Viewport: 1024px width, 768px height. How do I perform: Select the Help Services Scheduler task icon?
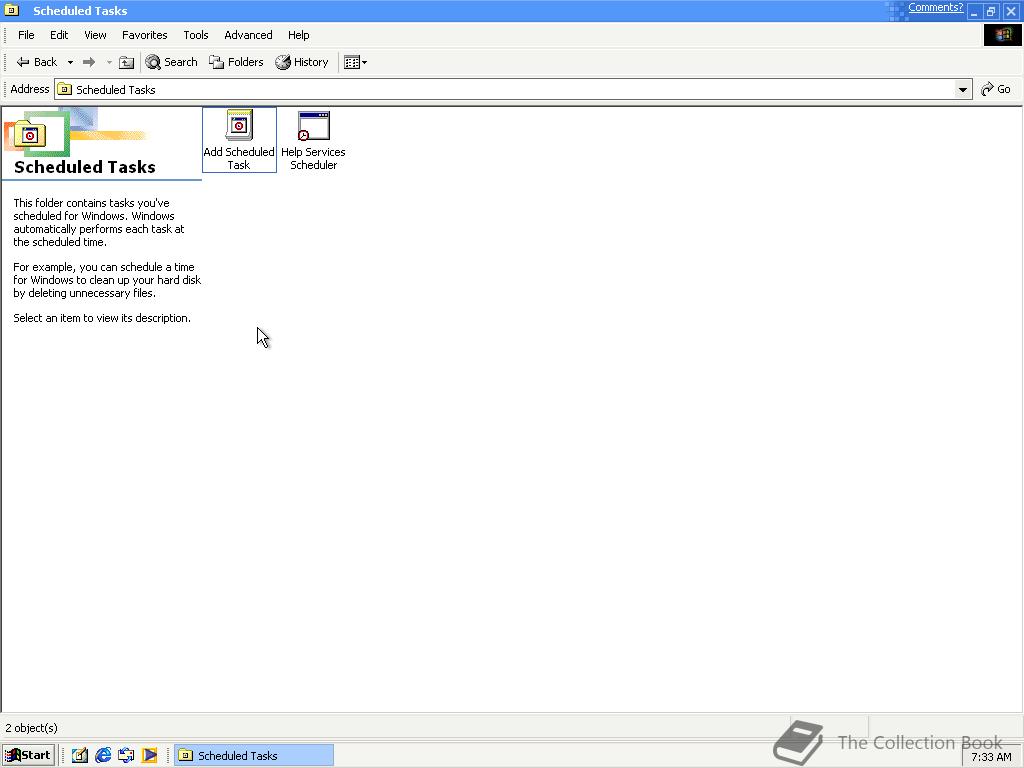tap(313, 140)
